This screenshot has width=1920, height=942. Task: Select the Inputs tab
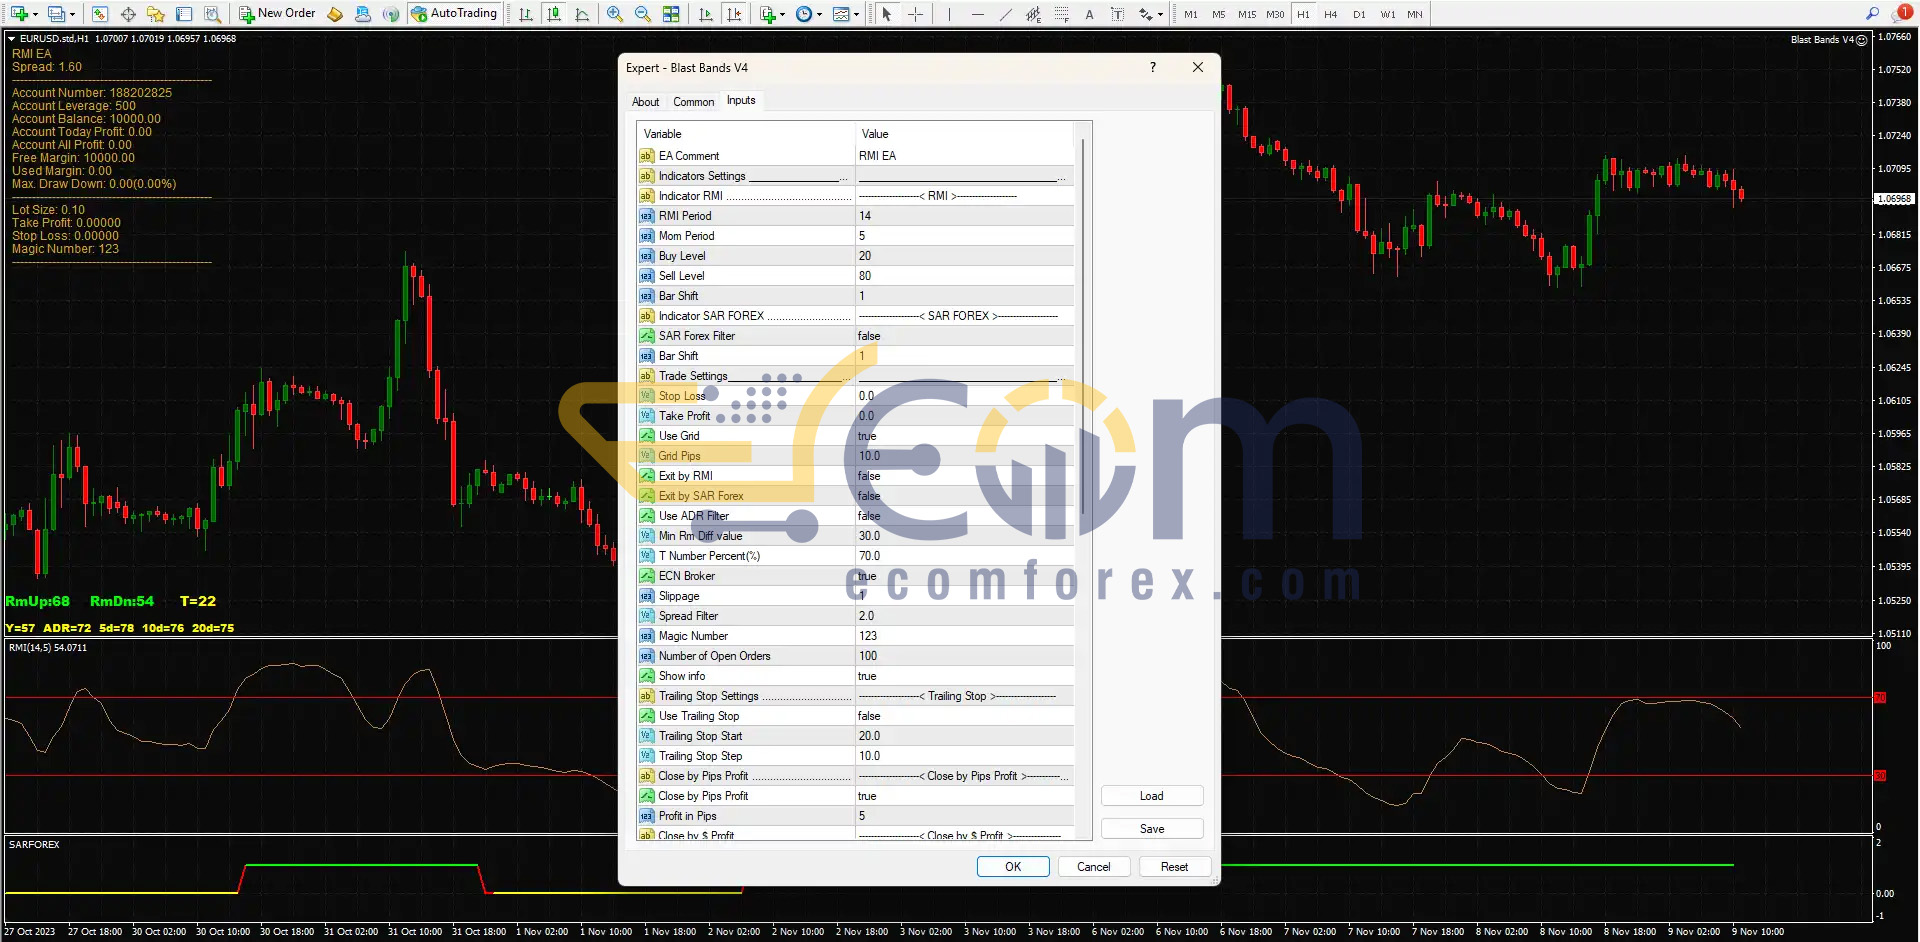pos(741,100)
